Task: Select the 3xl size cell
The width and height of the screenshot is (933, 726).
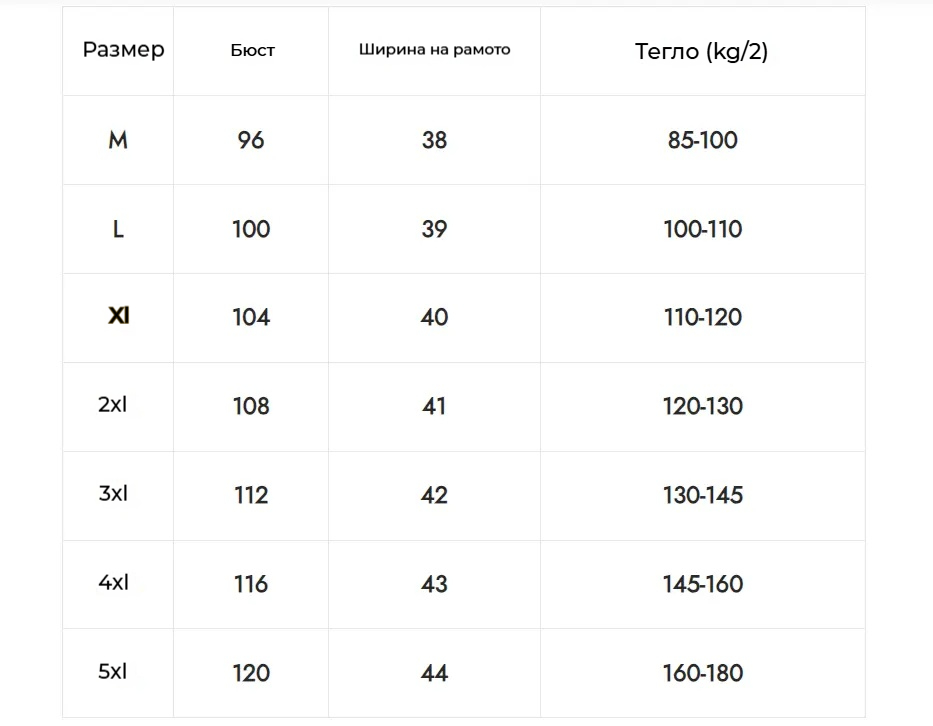Action: coord(114,494)
